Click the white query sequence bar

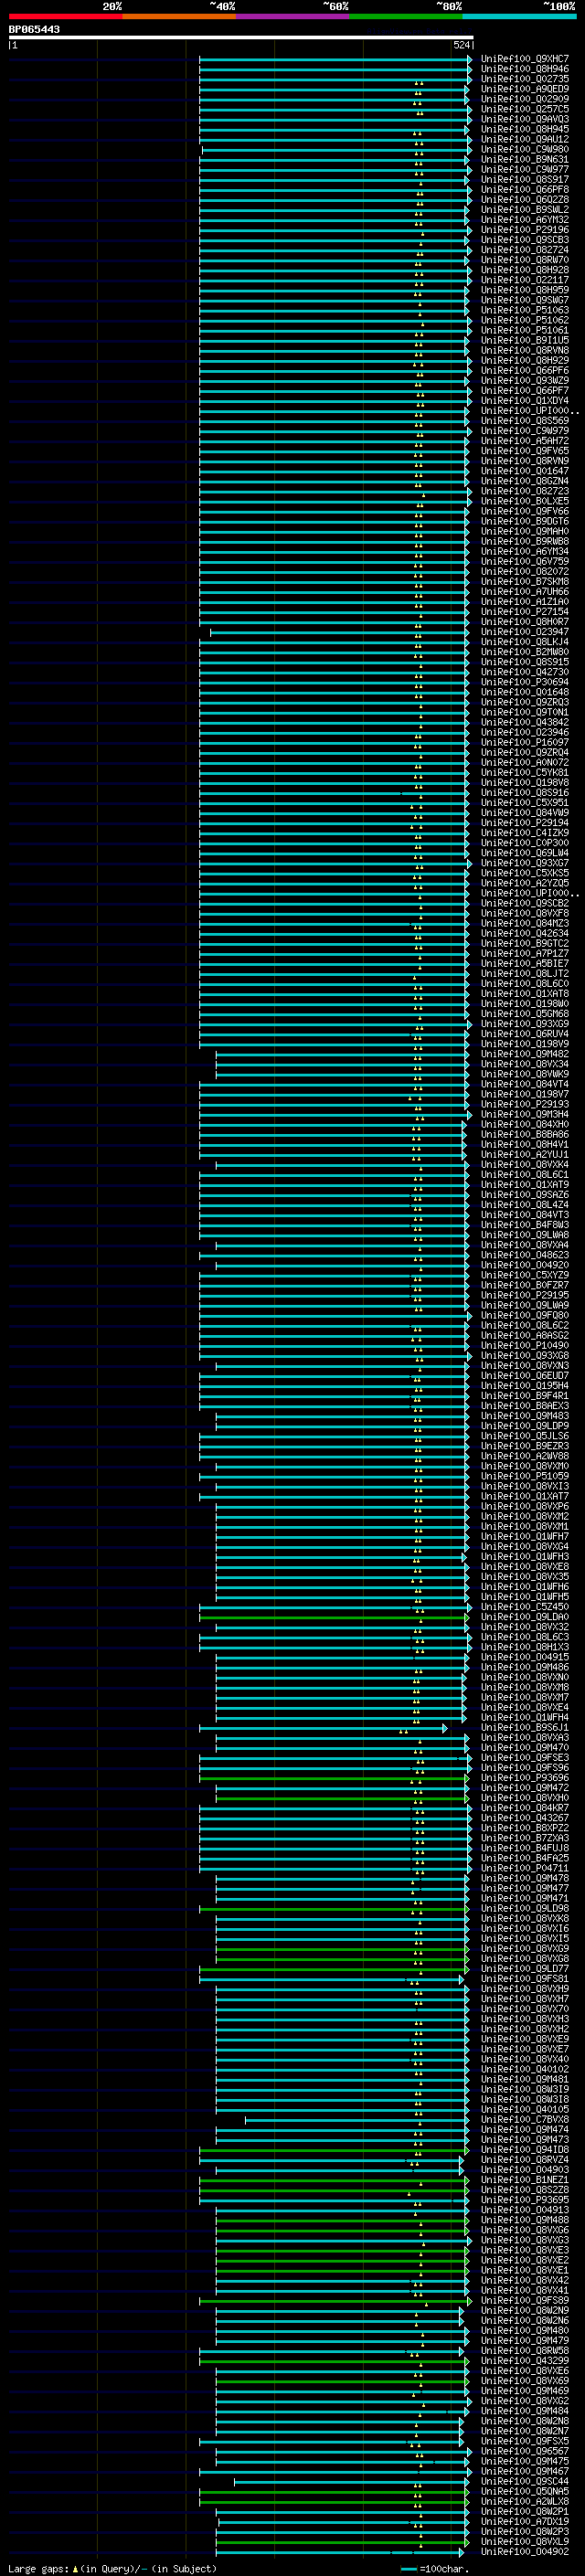pos(241,37)
